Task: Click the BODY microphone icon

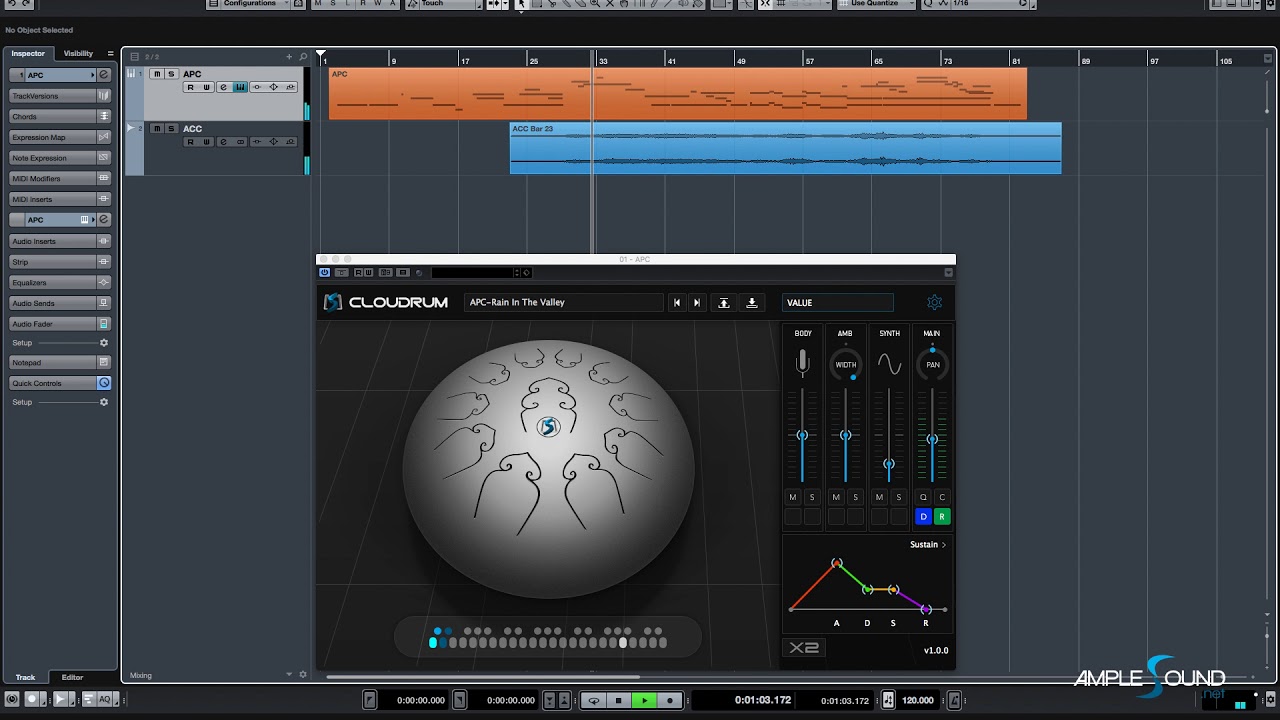Action: (x=802, y=363)
